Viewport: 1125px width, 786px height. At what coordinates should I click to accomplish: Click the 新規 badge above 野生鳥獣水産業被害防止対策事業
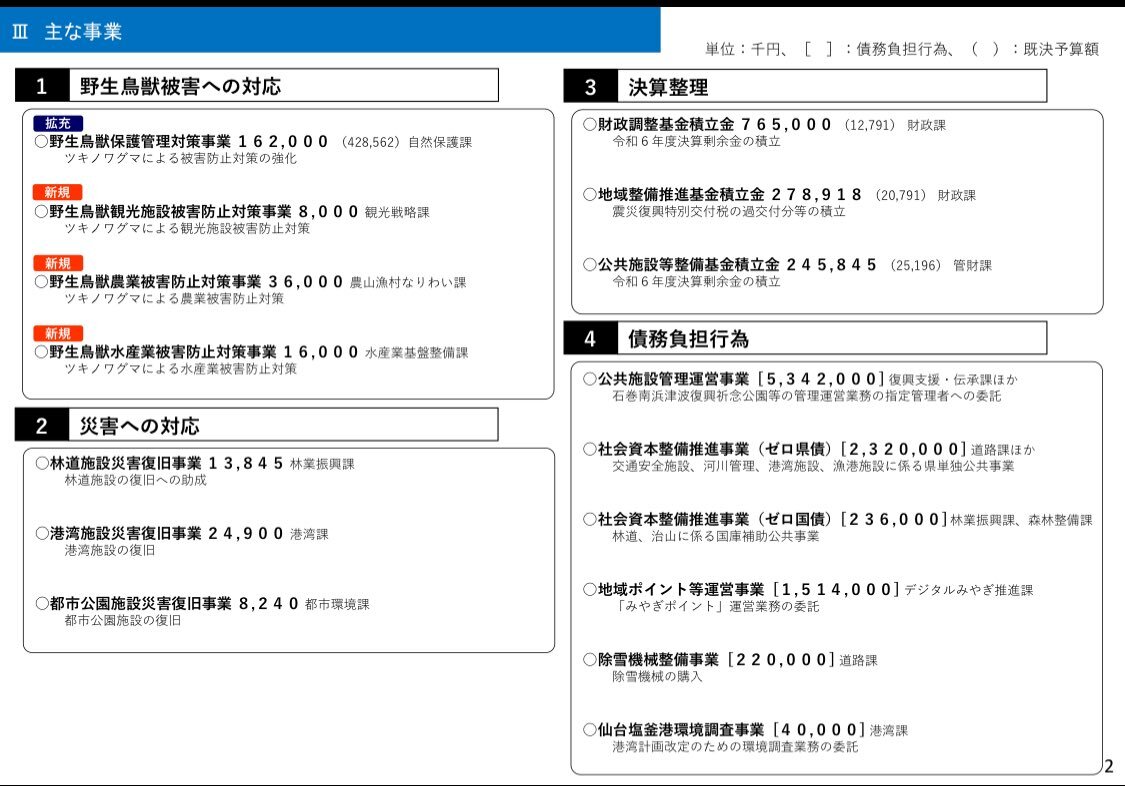tap(57, 333)
